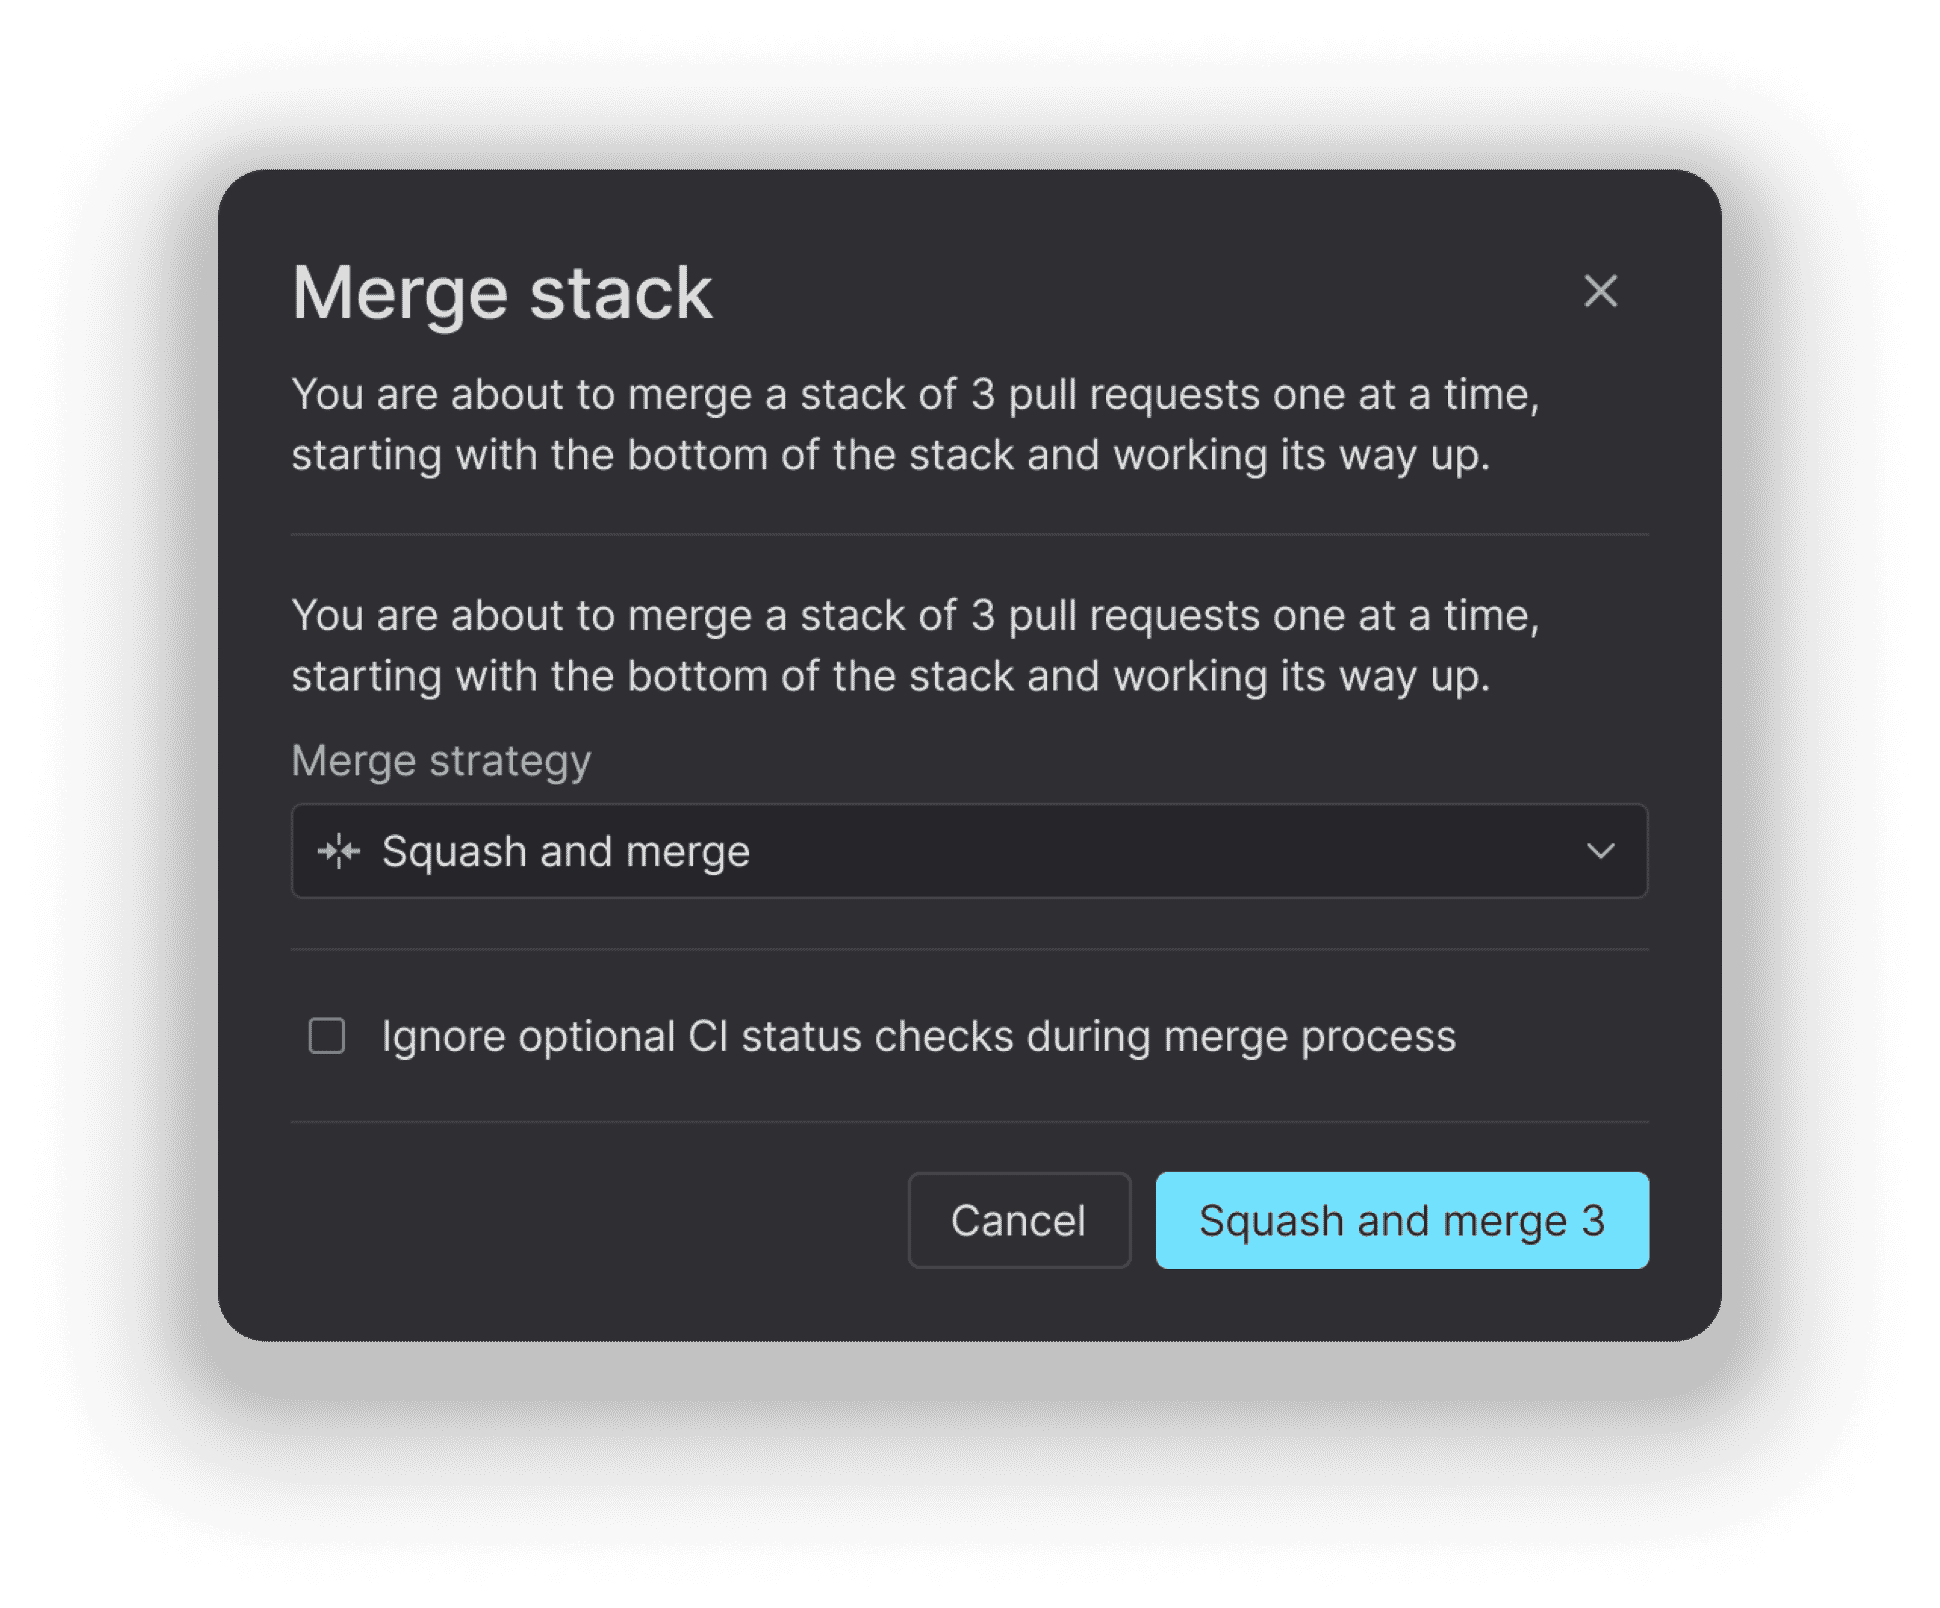
Task: Select the first description paragraph under the title
Action: click(x=915, y=424)
